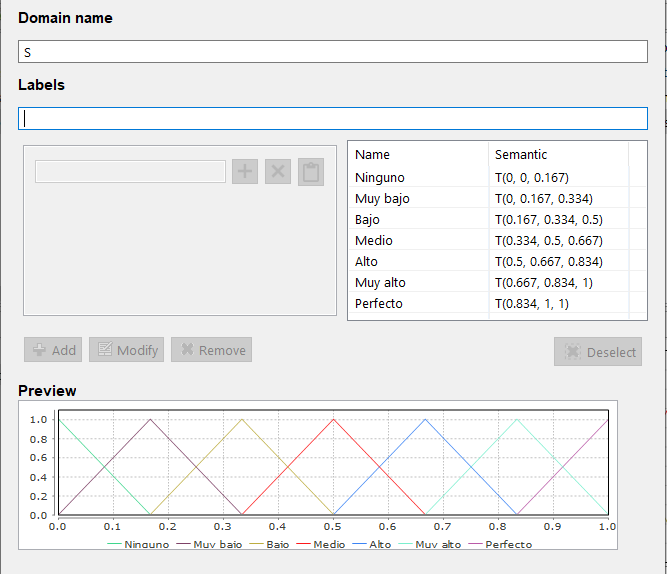Focus the Labels text input
The width and height of the screenshot is (667, 574).
tap(333, 118)
